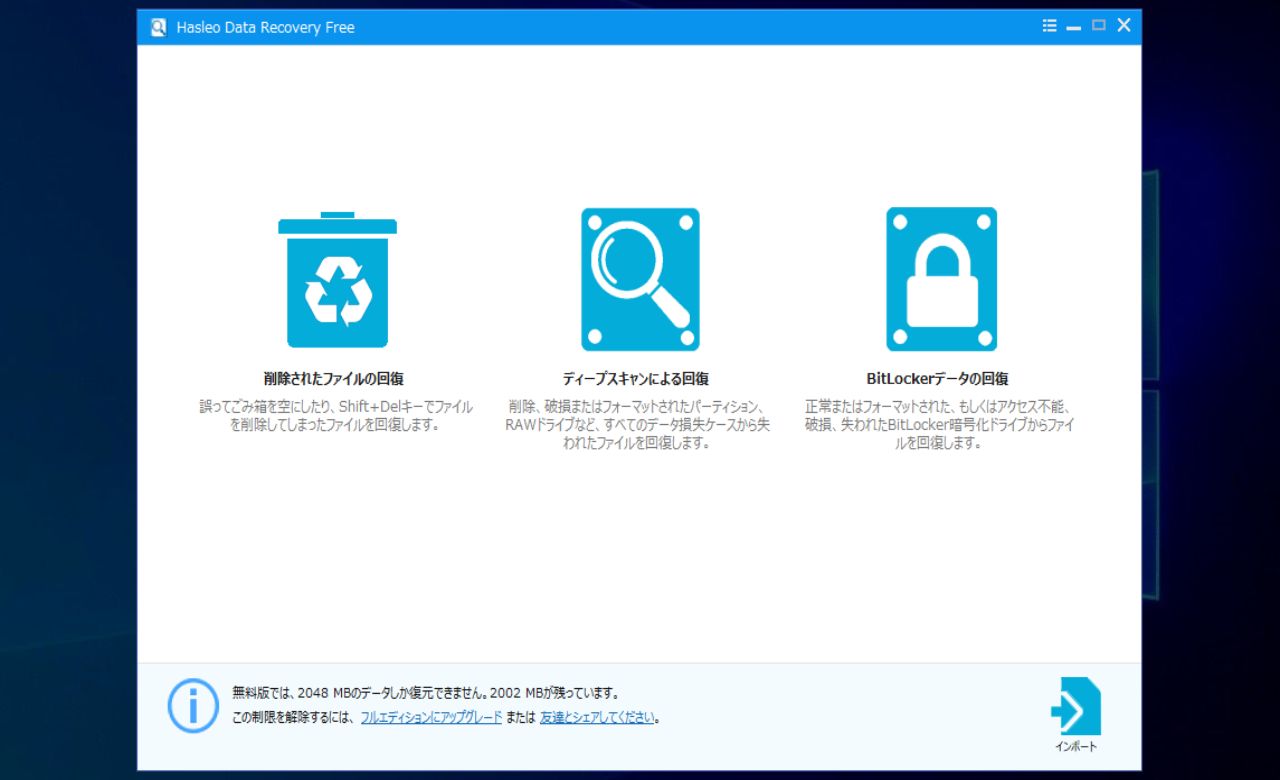Screen dimensions: 1280x780
Task: Click the deep scan description paragraph
Action: point(637,425)
